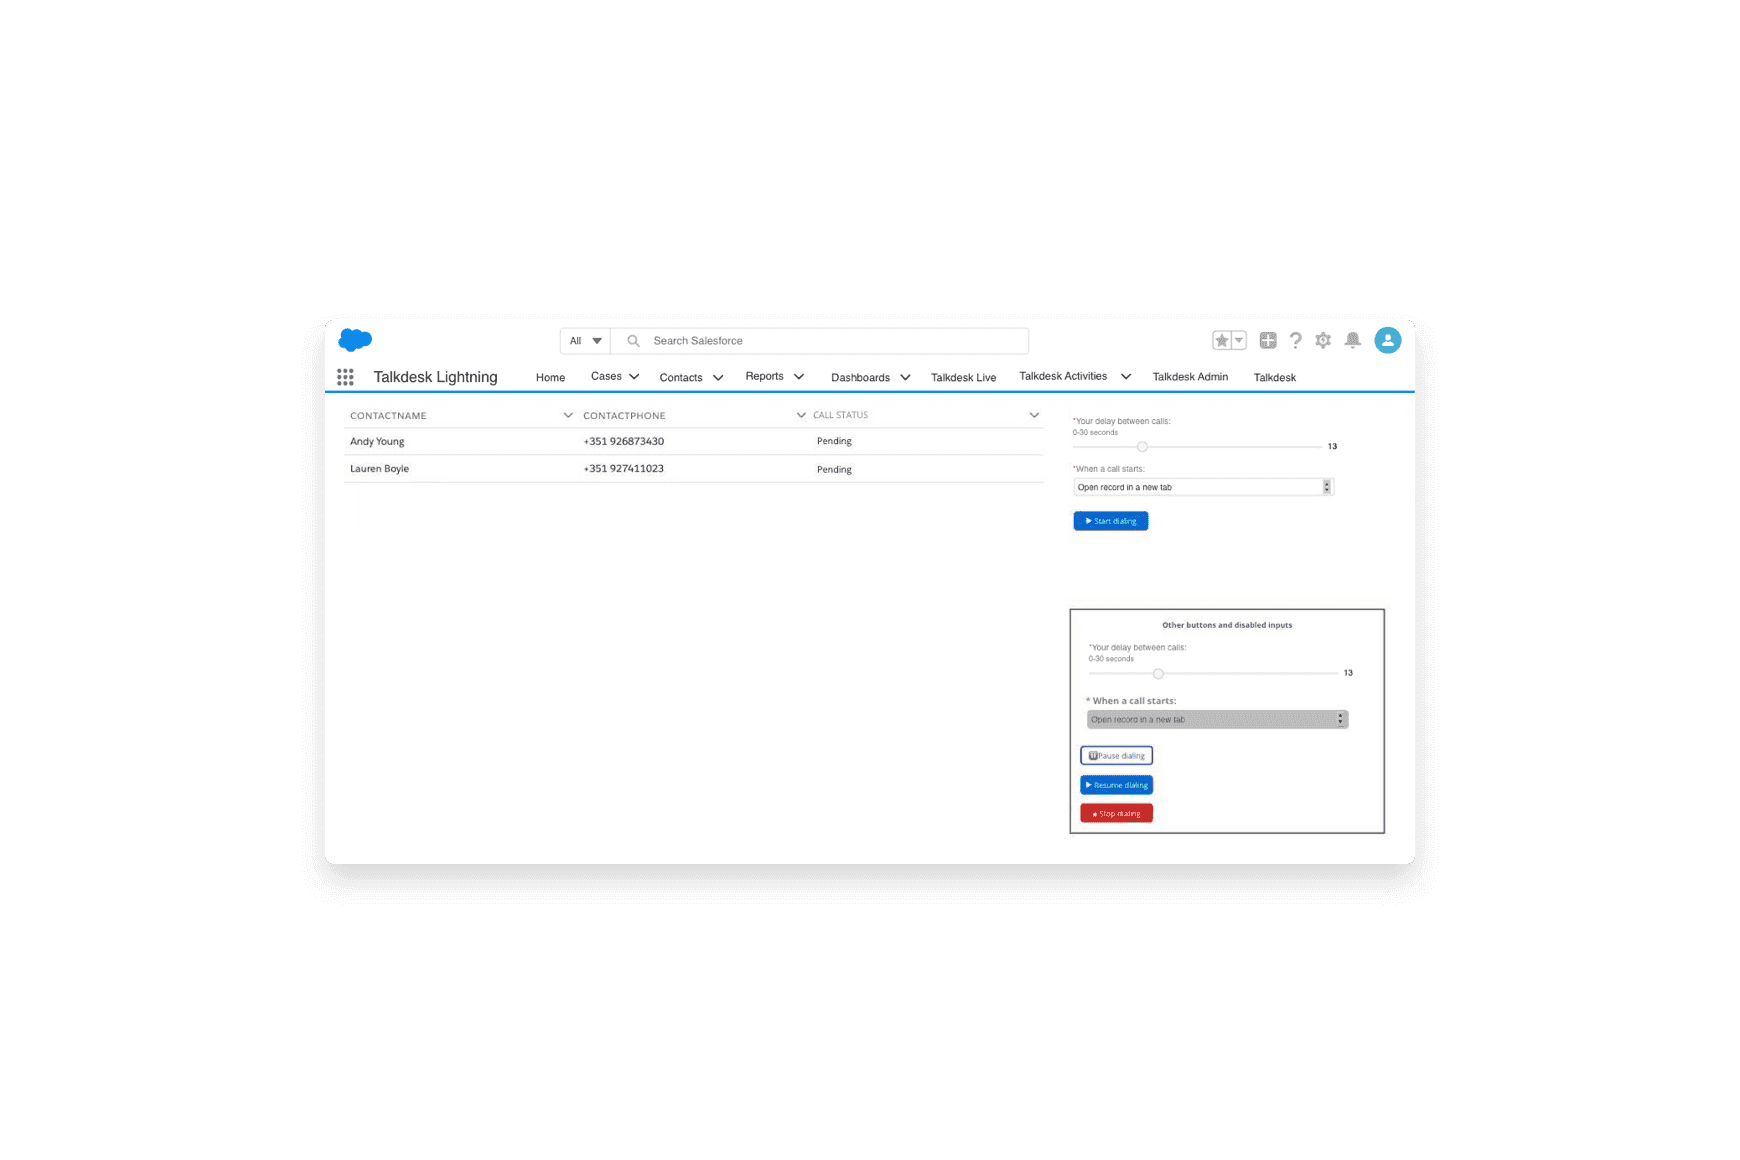This screenshot has height=1160, width=1740.
Task: Open the Talkdesk Live tab
Action: pos(963,376)
